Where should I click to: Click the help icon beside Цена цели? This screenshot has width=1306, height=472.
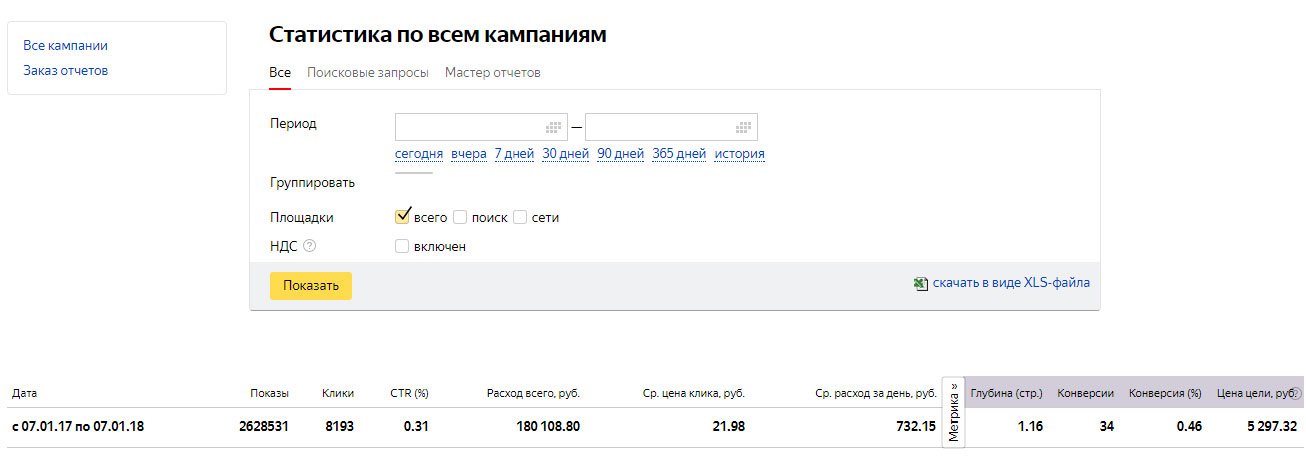pos(1297,394)
